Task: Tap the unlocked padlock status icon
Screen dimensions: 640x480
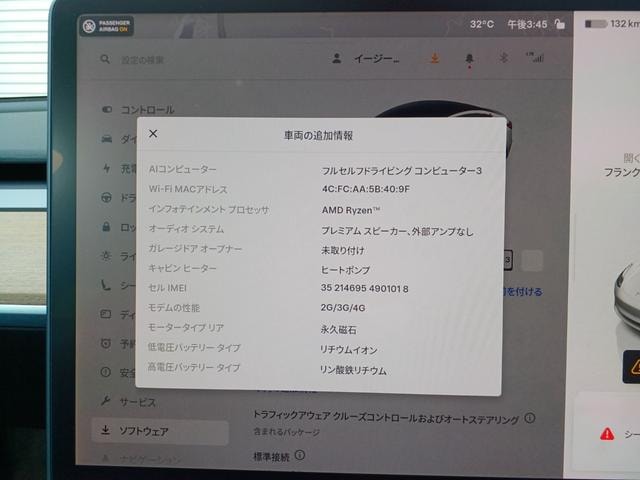Action: coord(560,24)
